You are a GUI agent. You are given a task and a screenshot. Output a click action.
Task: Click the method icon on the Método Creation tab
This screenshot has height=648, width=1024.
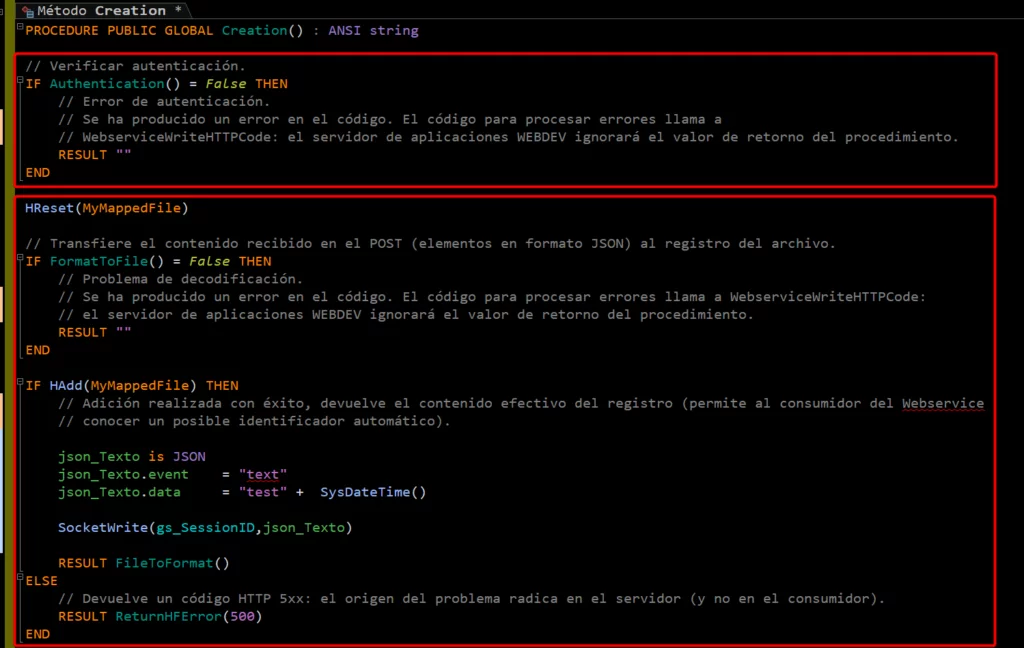point(28,10)
